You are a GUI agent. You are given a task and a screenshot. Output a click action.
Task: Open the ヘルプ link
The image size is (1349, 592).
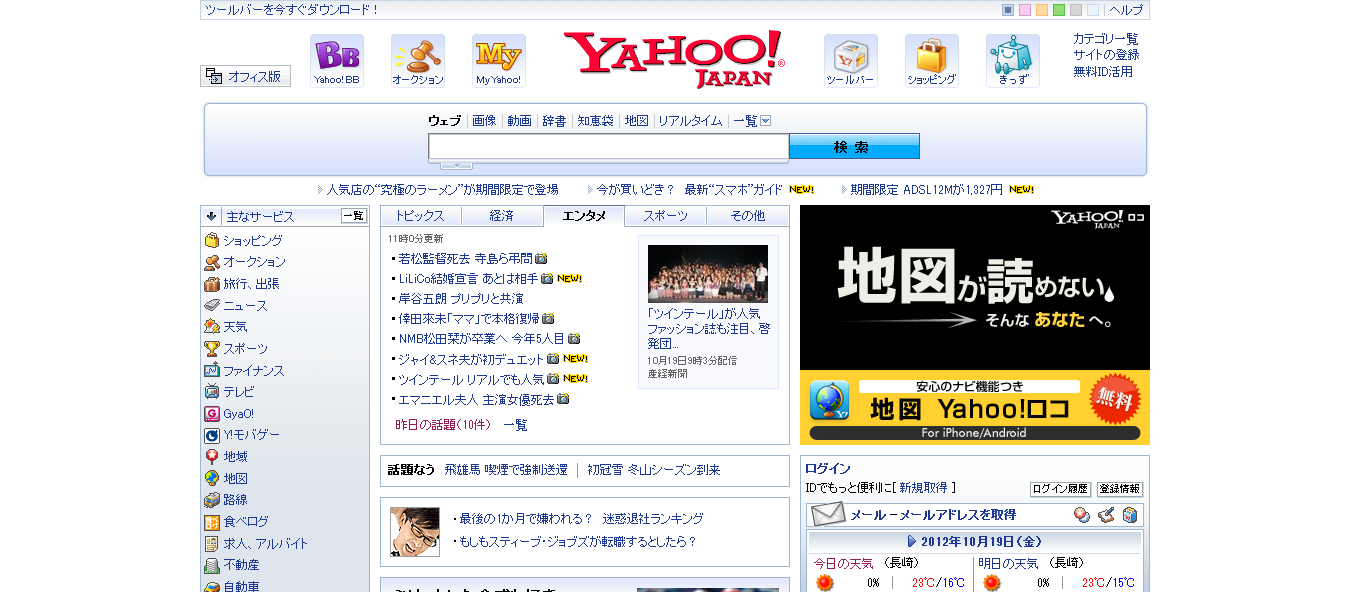(x=1126, y=10)
